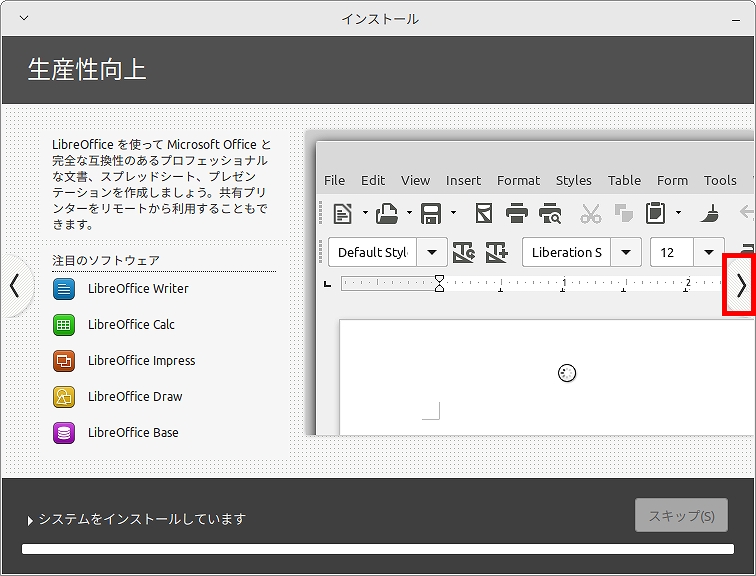756x576 pixels.
Task: Click the システムをインストールしています status text
Action: [x=142, y=519]
